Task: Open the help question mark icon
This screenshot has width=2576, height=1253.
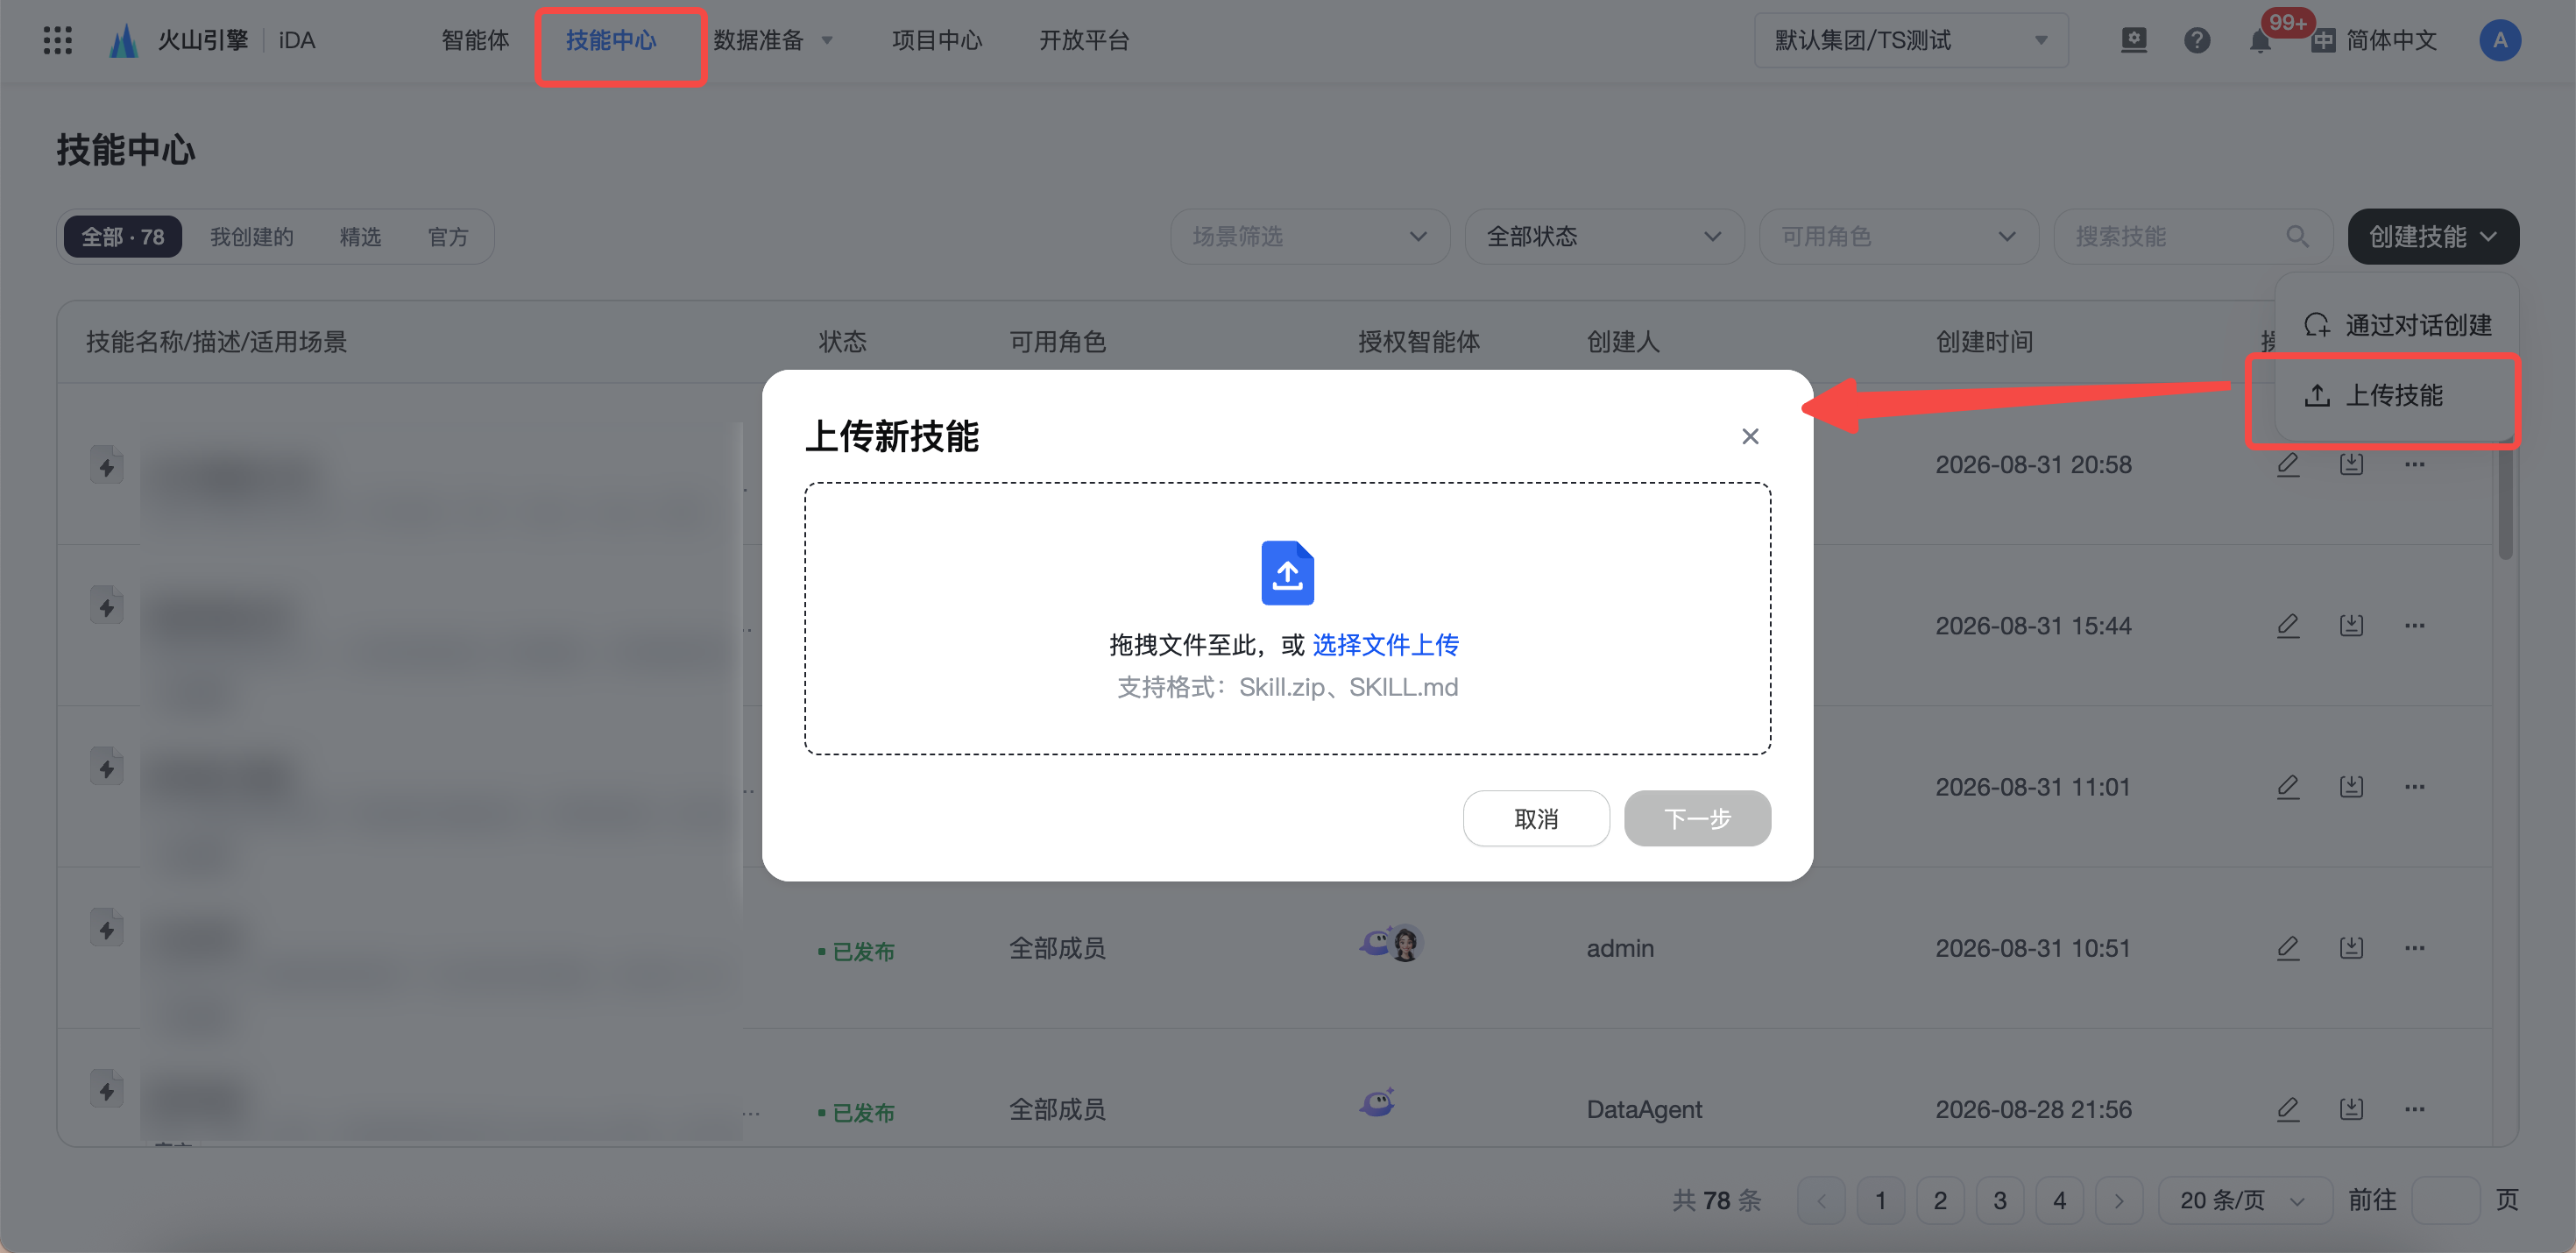Action: click(x=2196, y=40)
